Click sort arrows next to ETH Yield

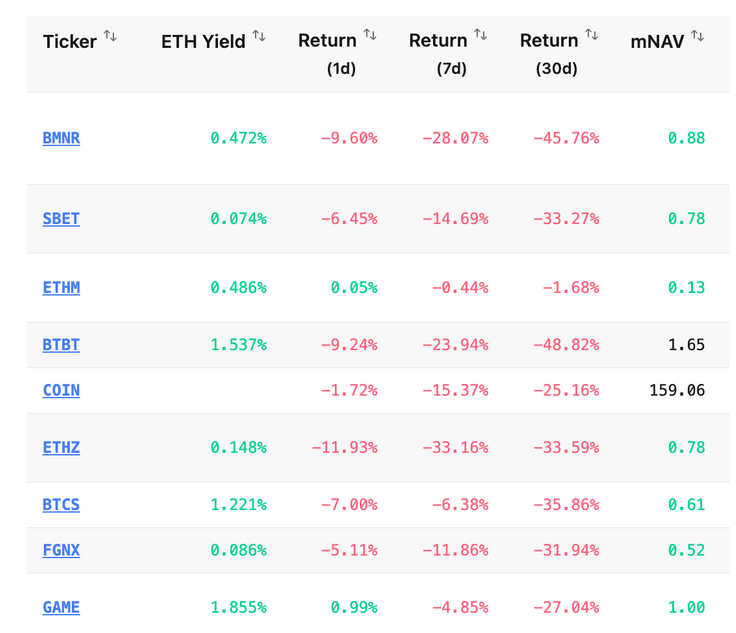[259, 37]
